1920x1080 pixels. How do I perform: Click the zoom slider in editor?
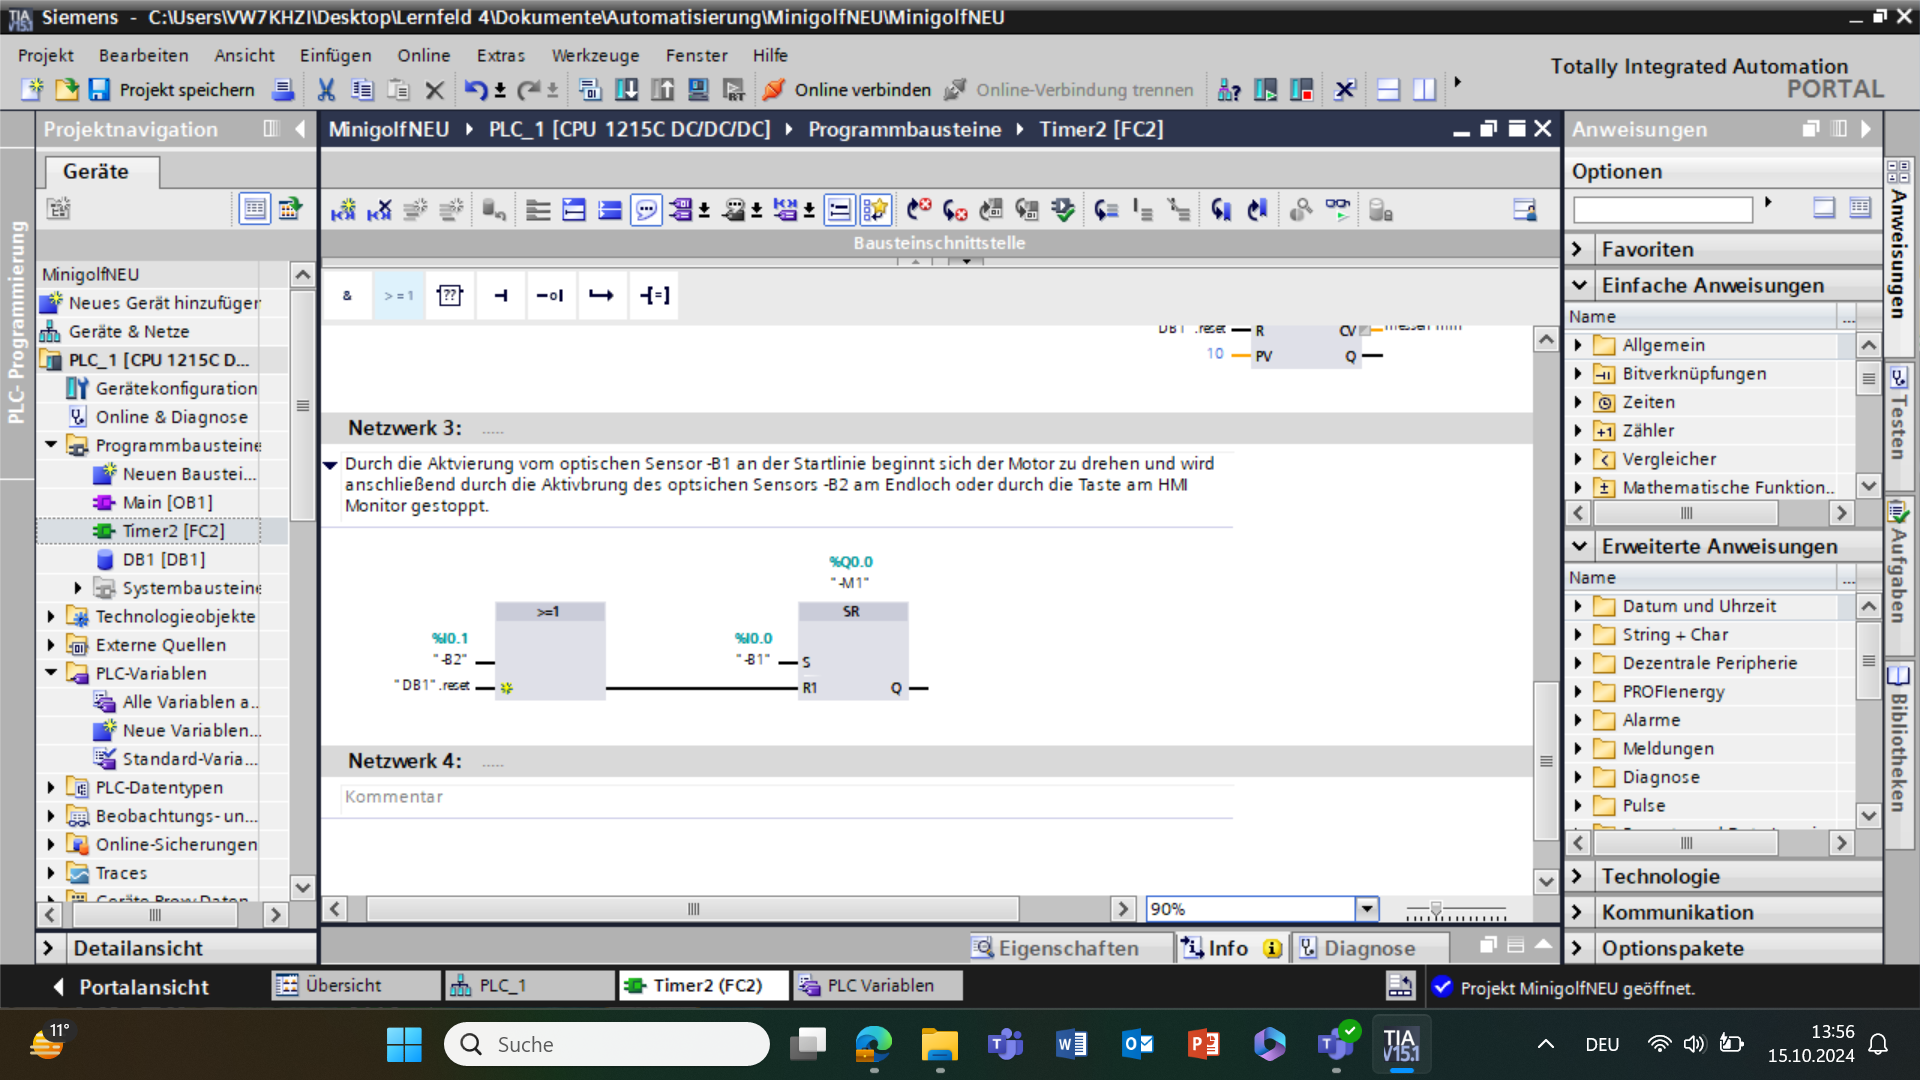pos(1436,909)
